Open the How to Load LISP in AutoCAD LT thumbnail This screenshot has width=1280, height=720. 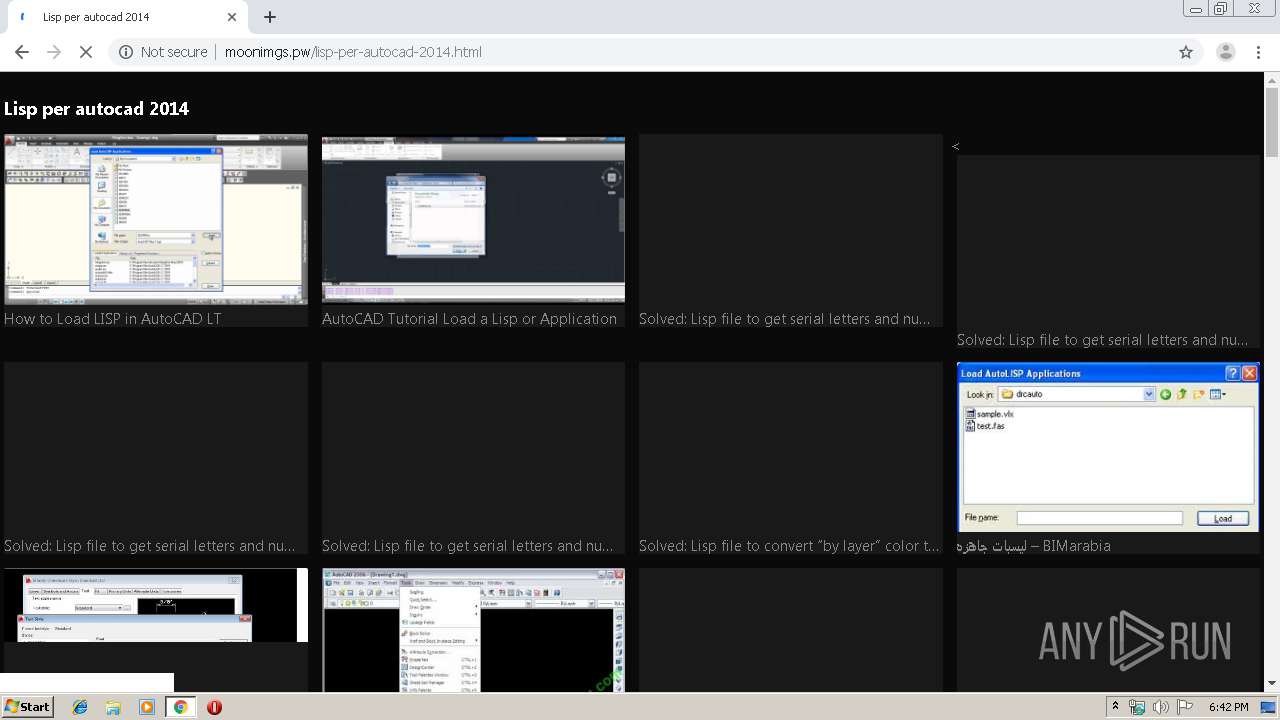pos(156,219)
